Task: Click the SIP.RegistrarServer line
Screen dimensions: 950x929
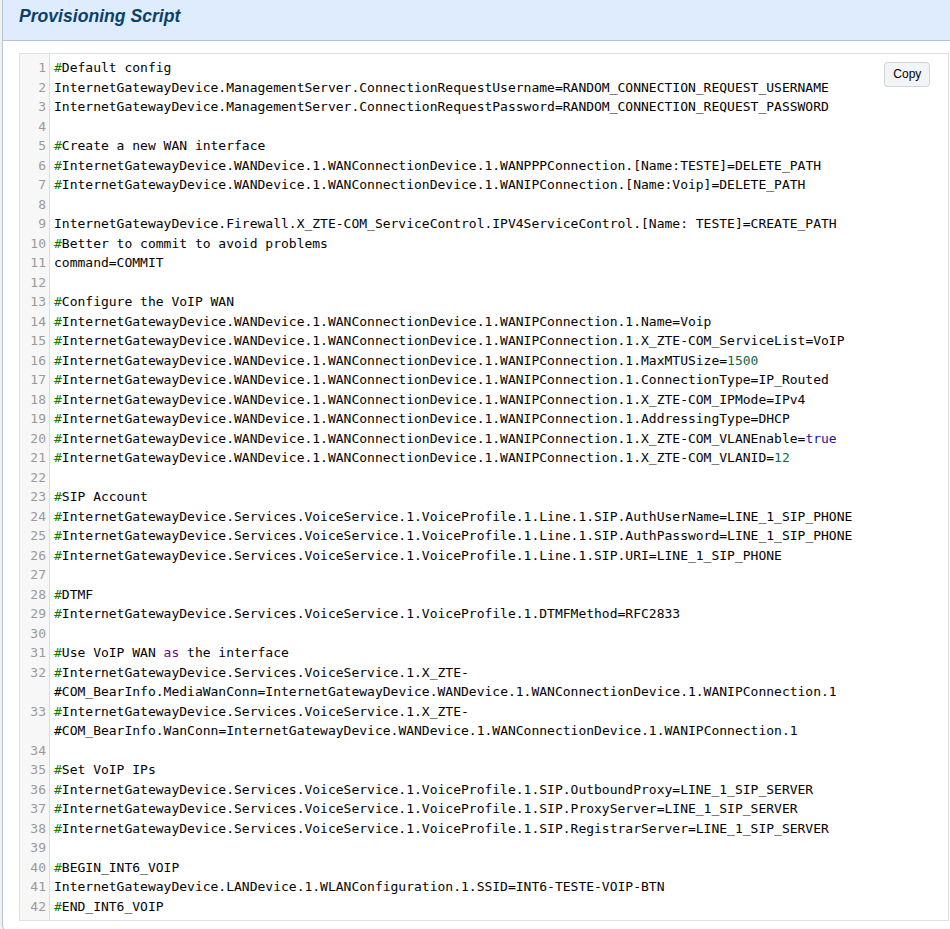Action: (441, 829)
